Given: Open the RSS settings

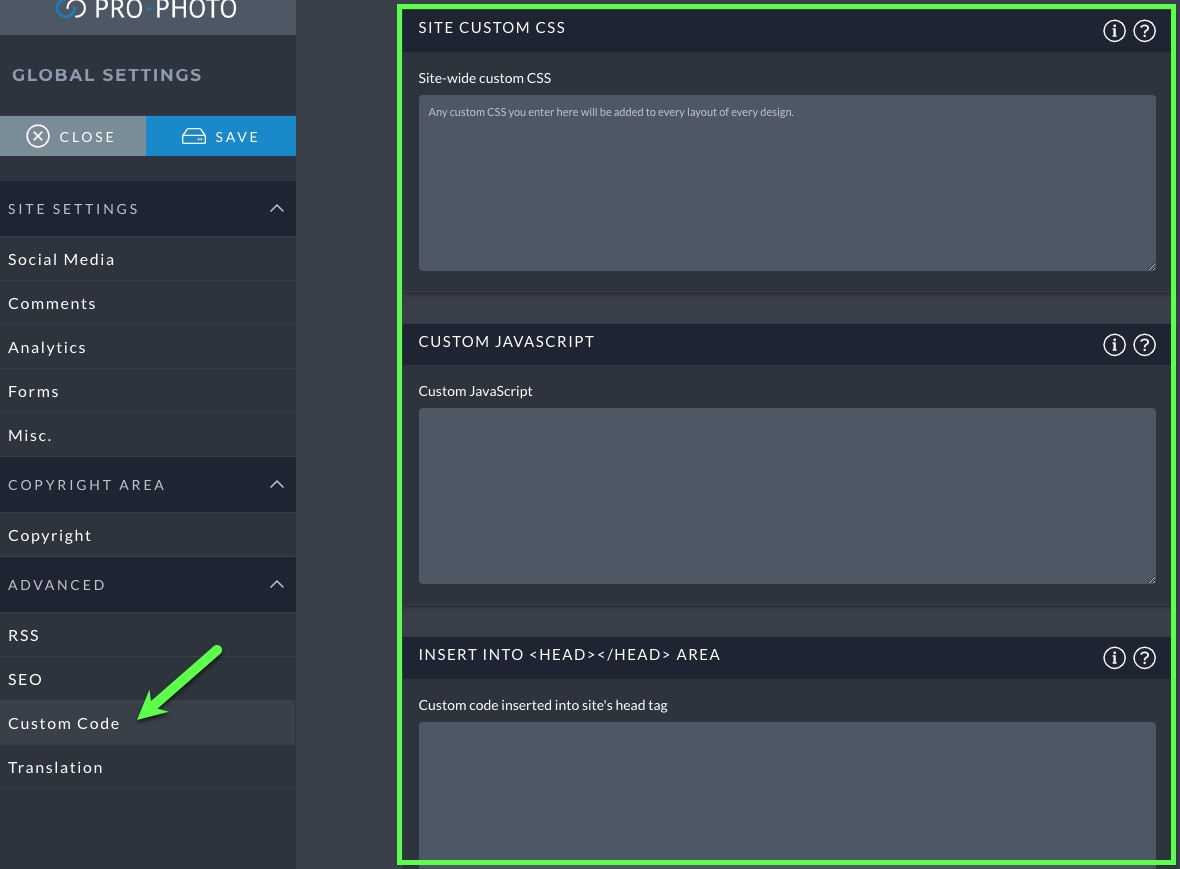Looking at the screenshot, I should coord(148,635).
